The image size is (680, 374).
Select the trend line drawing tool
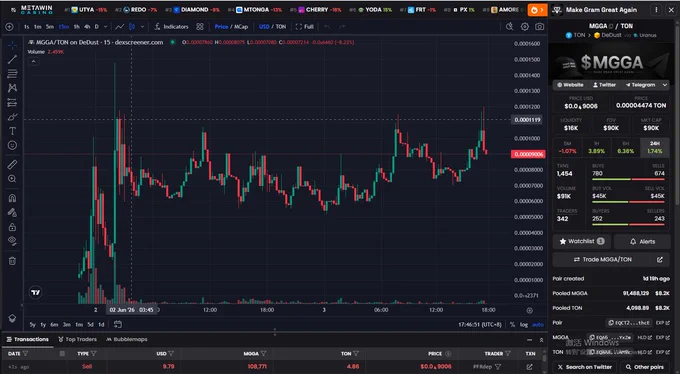(x=12, y=59)
